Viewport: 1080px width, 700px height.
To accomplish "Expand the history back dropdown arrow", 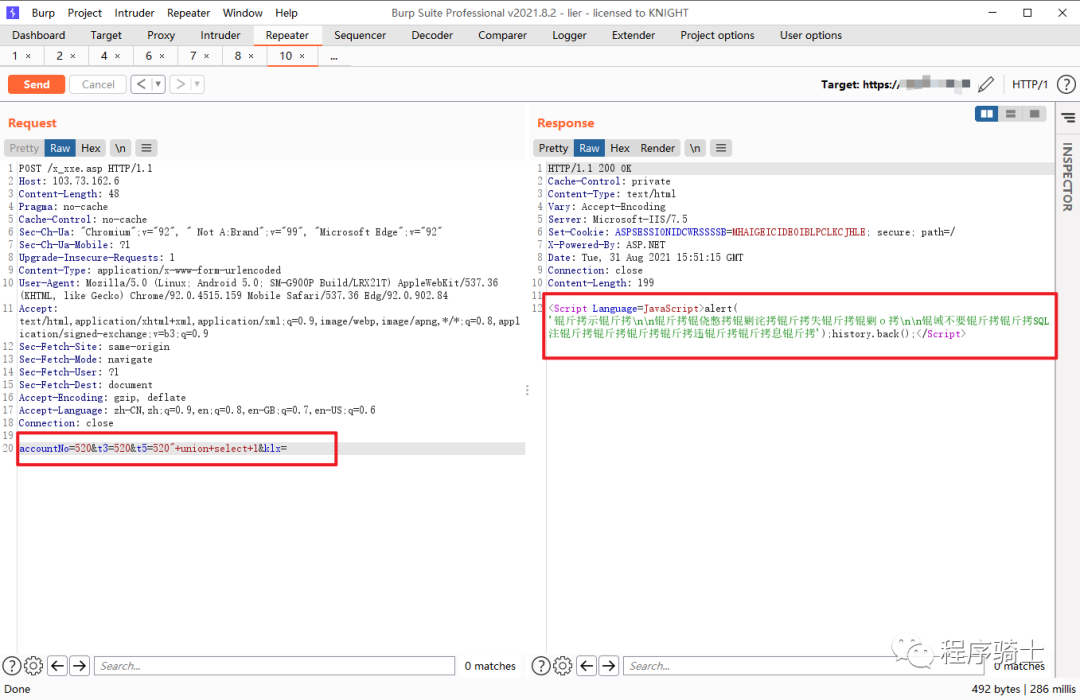I will pos(158,85).
